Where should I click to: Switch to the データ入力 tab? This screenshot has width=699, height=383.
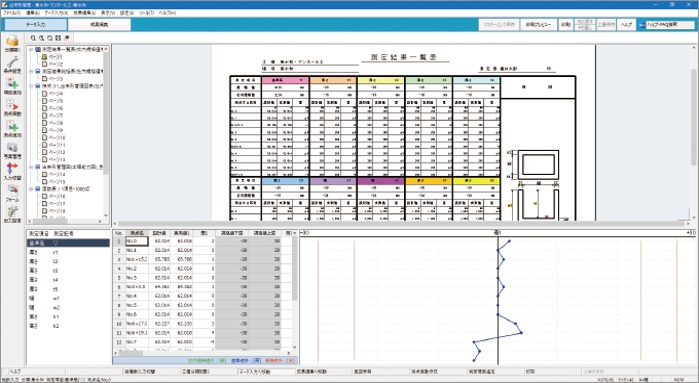pos(36,25)
